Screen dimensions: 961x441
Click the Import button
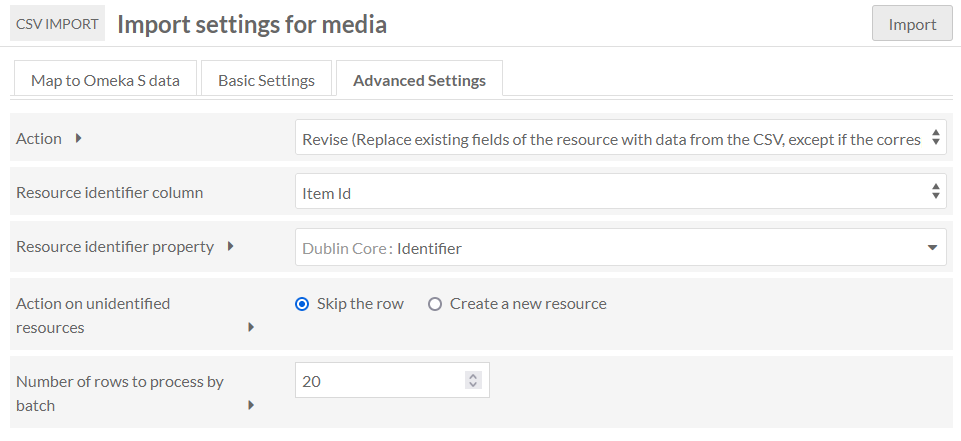tap(912, 24)
